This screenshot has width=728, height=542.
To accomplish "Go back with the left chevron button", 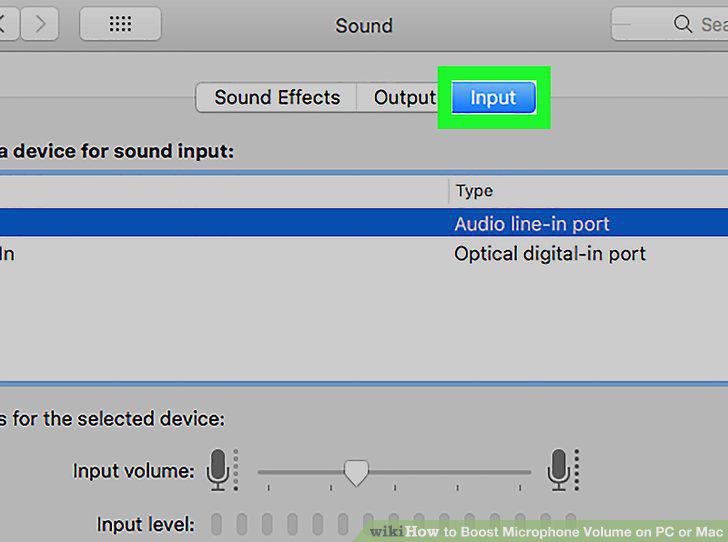I will tap(8, 23).
